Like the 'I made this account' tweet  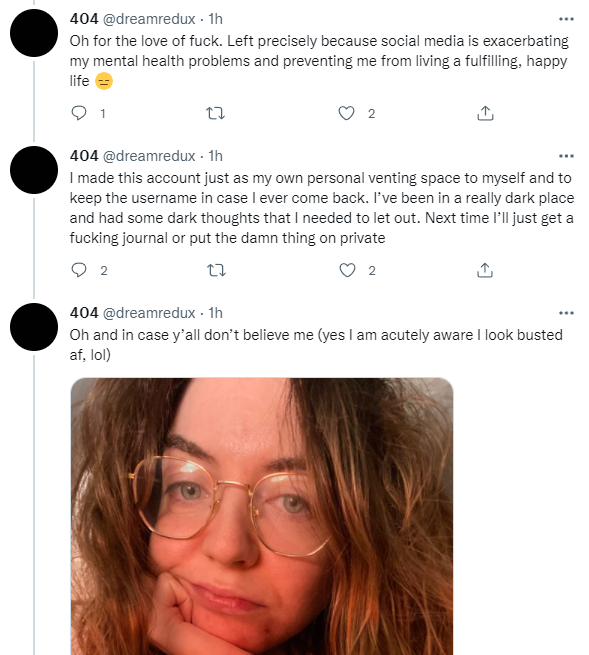pos(347,270)
